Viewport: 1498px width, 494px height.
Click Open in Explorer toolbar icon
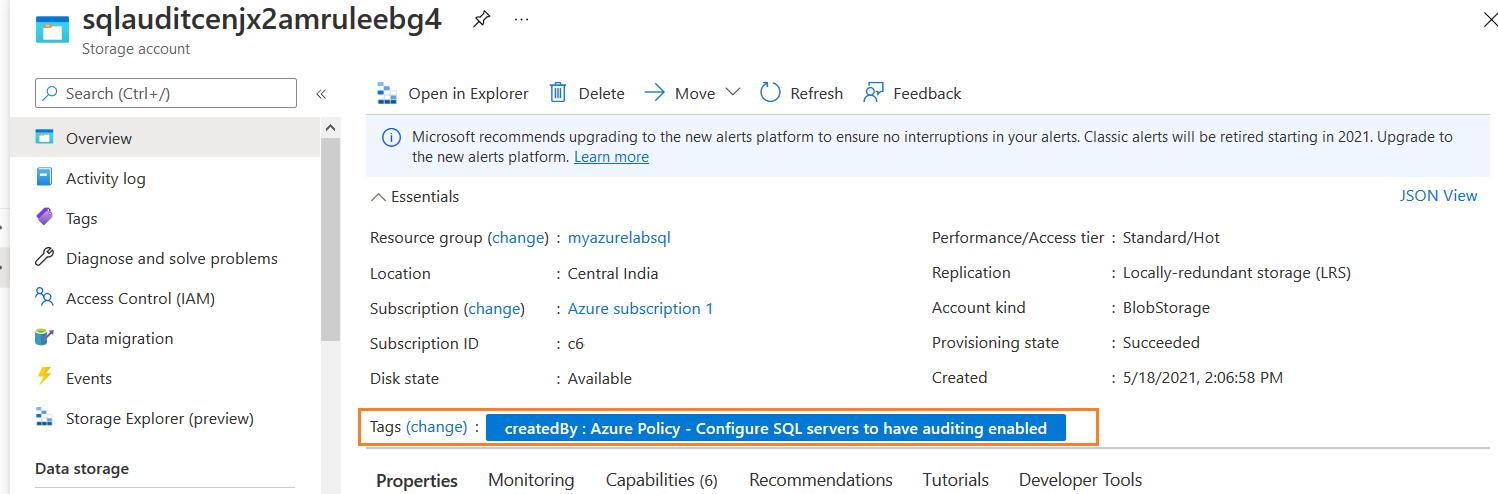(387, 94)
